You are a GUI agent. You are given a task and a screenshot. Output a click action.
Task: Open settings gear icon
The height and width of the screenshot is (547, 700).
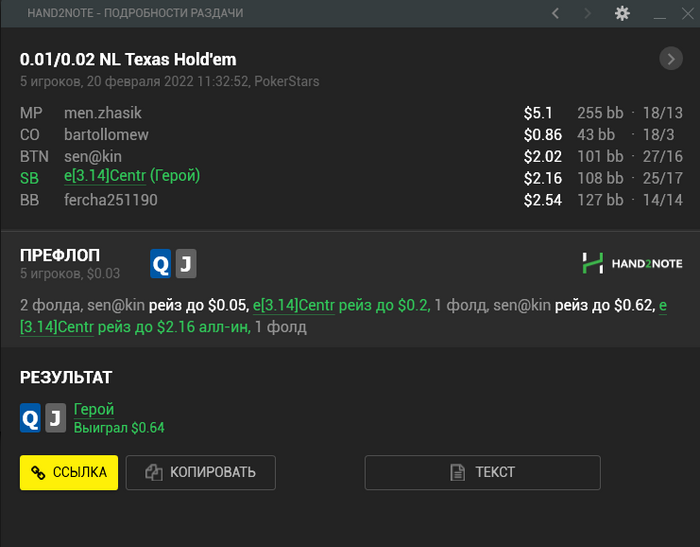click(x=622, y=13)
